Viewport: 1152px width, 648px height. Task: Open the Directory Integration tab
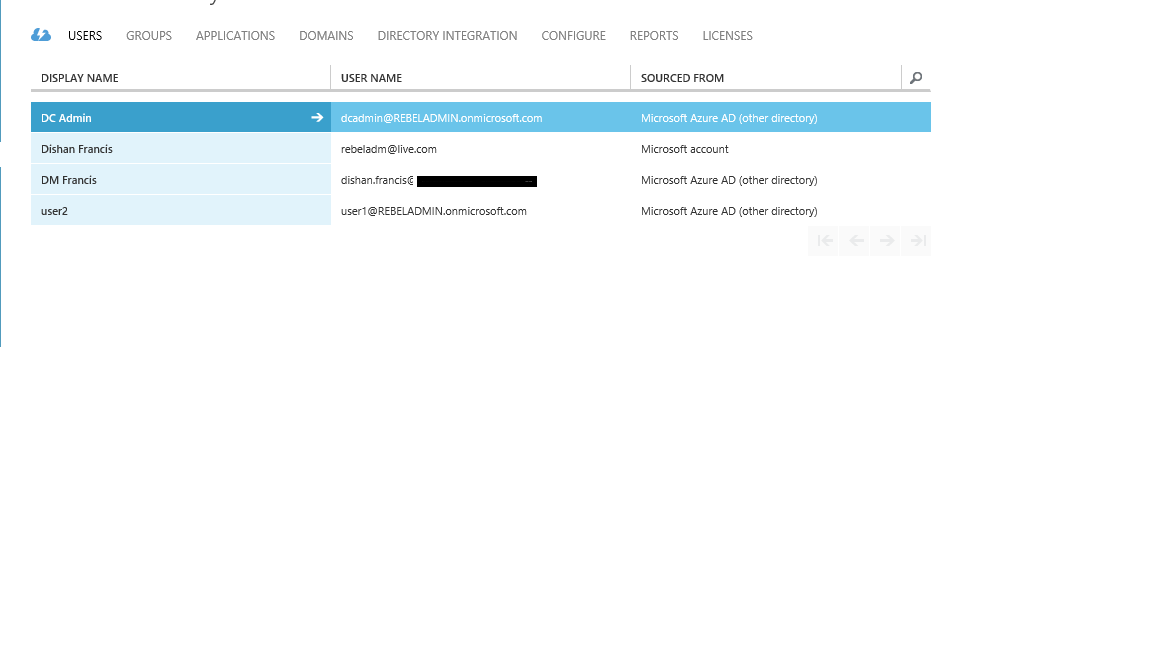(x=447, y=36)
